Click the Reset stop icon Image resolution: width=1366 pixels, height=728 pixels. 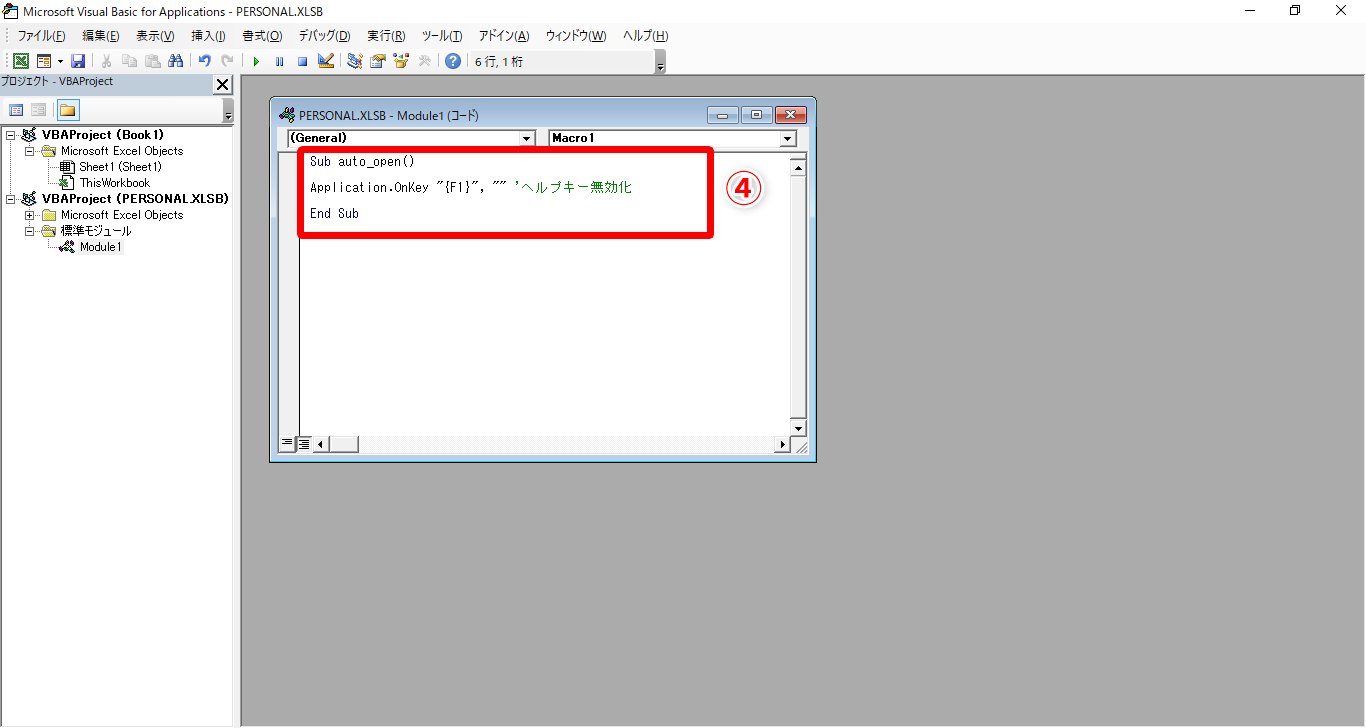302,61
